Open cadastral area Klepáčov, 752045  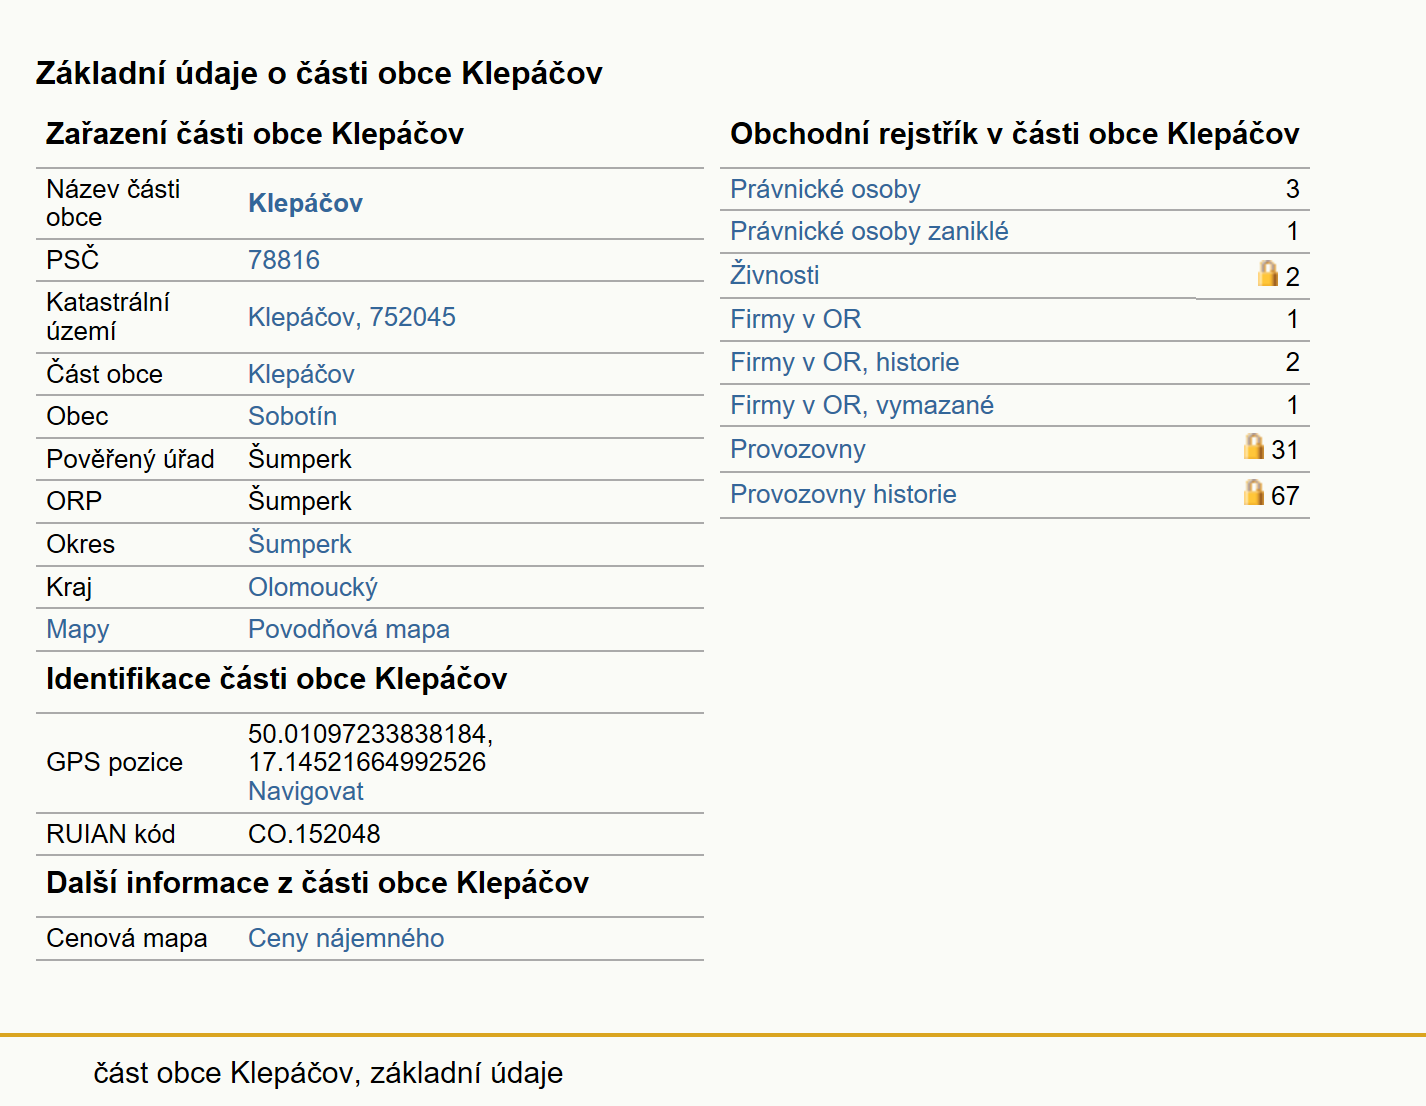(352, 317)
